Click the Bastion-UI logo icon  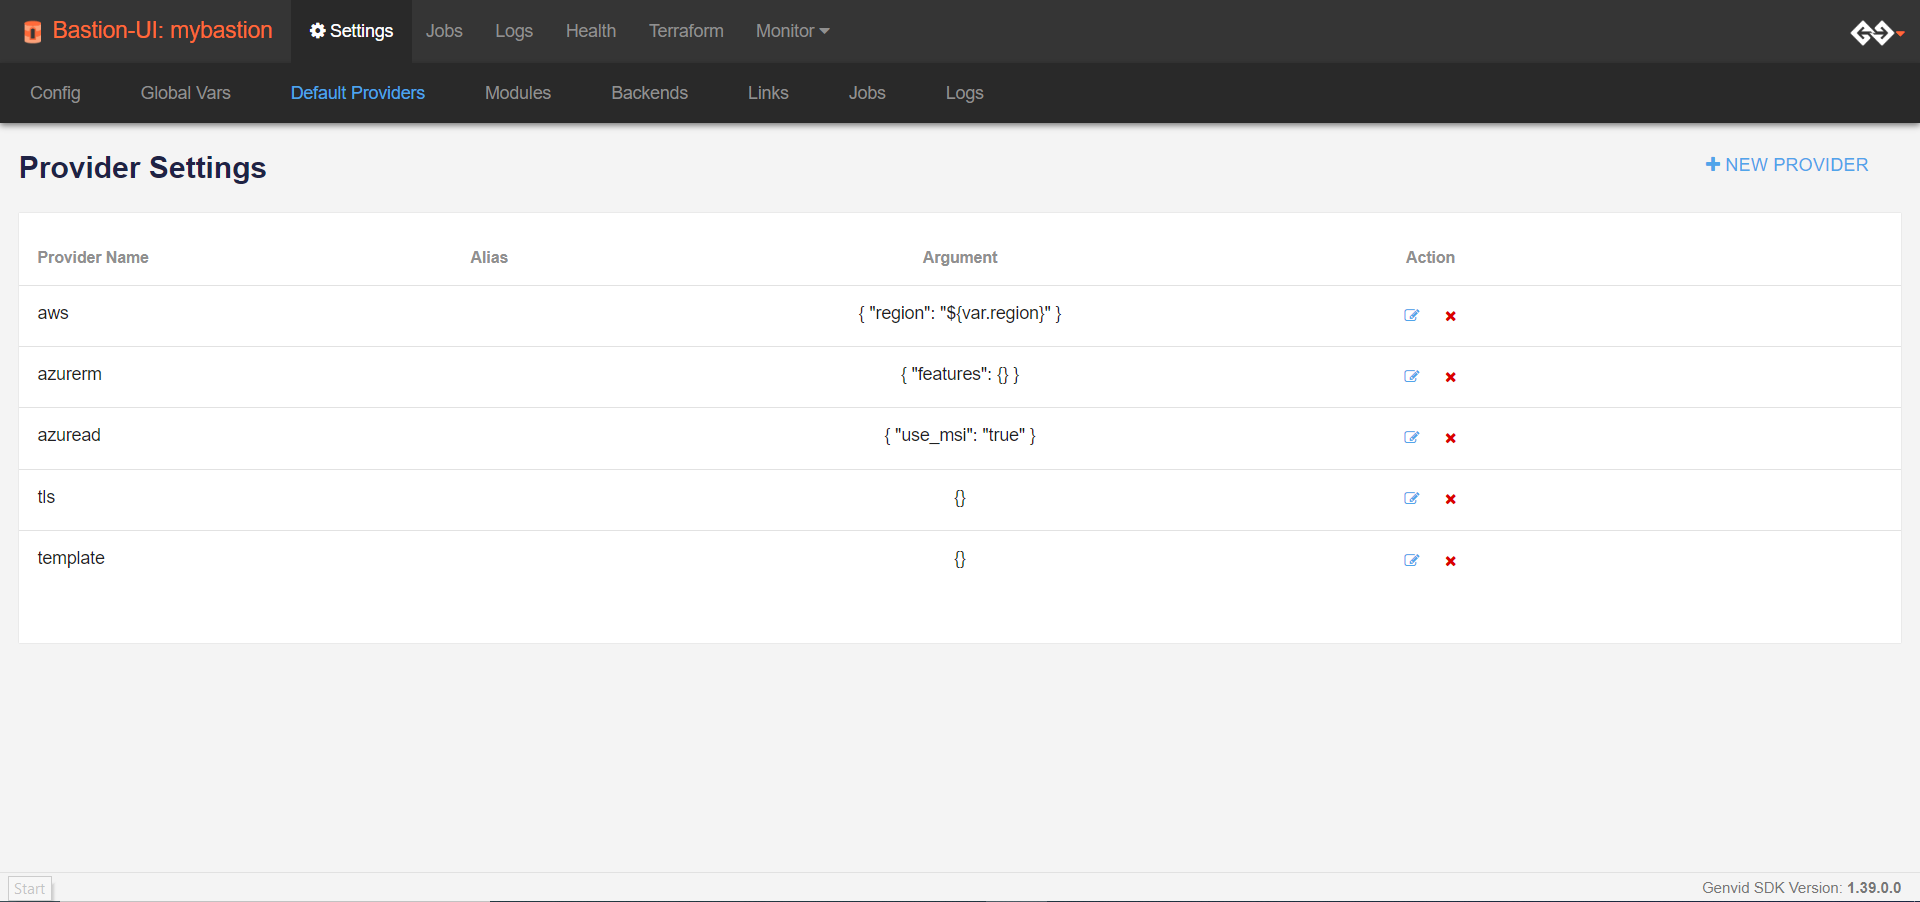pos(33,32)
